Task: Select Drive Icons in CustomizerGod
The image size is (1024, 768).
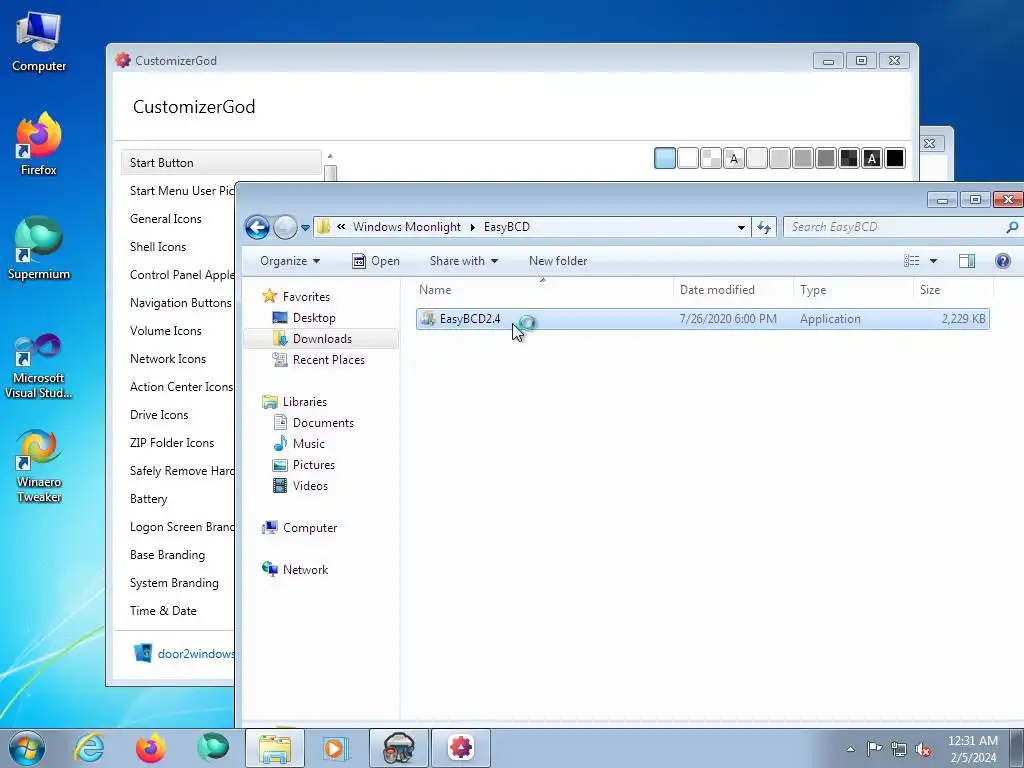Action: coord(159,415)
